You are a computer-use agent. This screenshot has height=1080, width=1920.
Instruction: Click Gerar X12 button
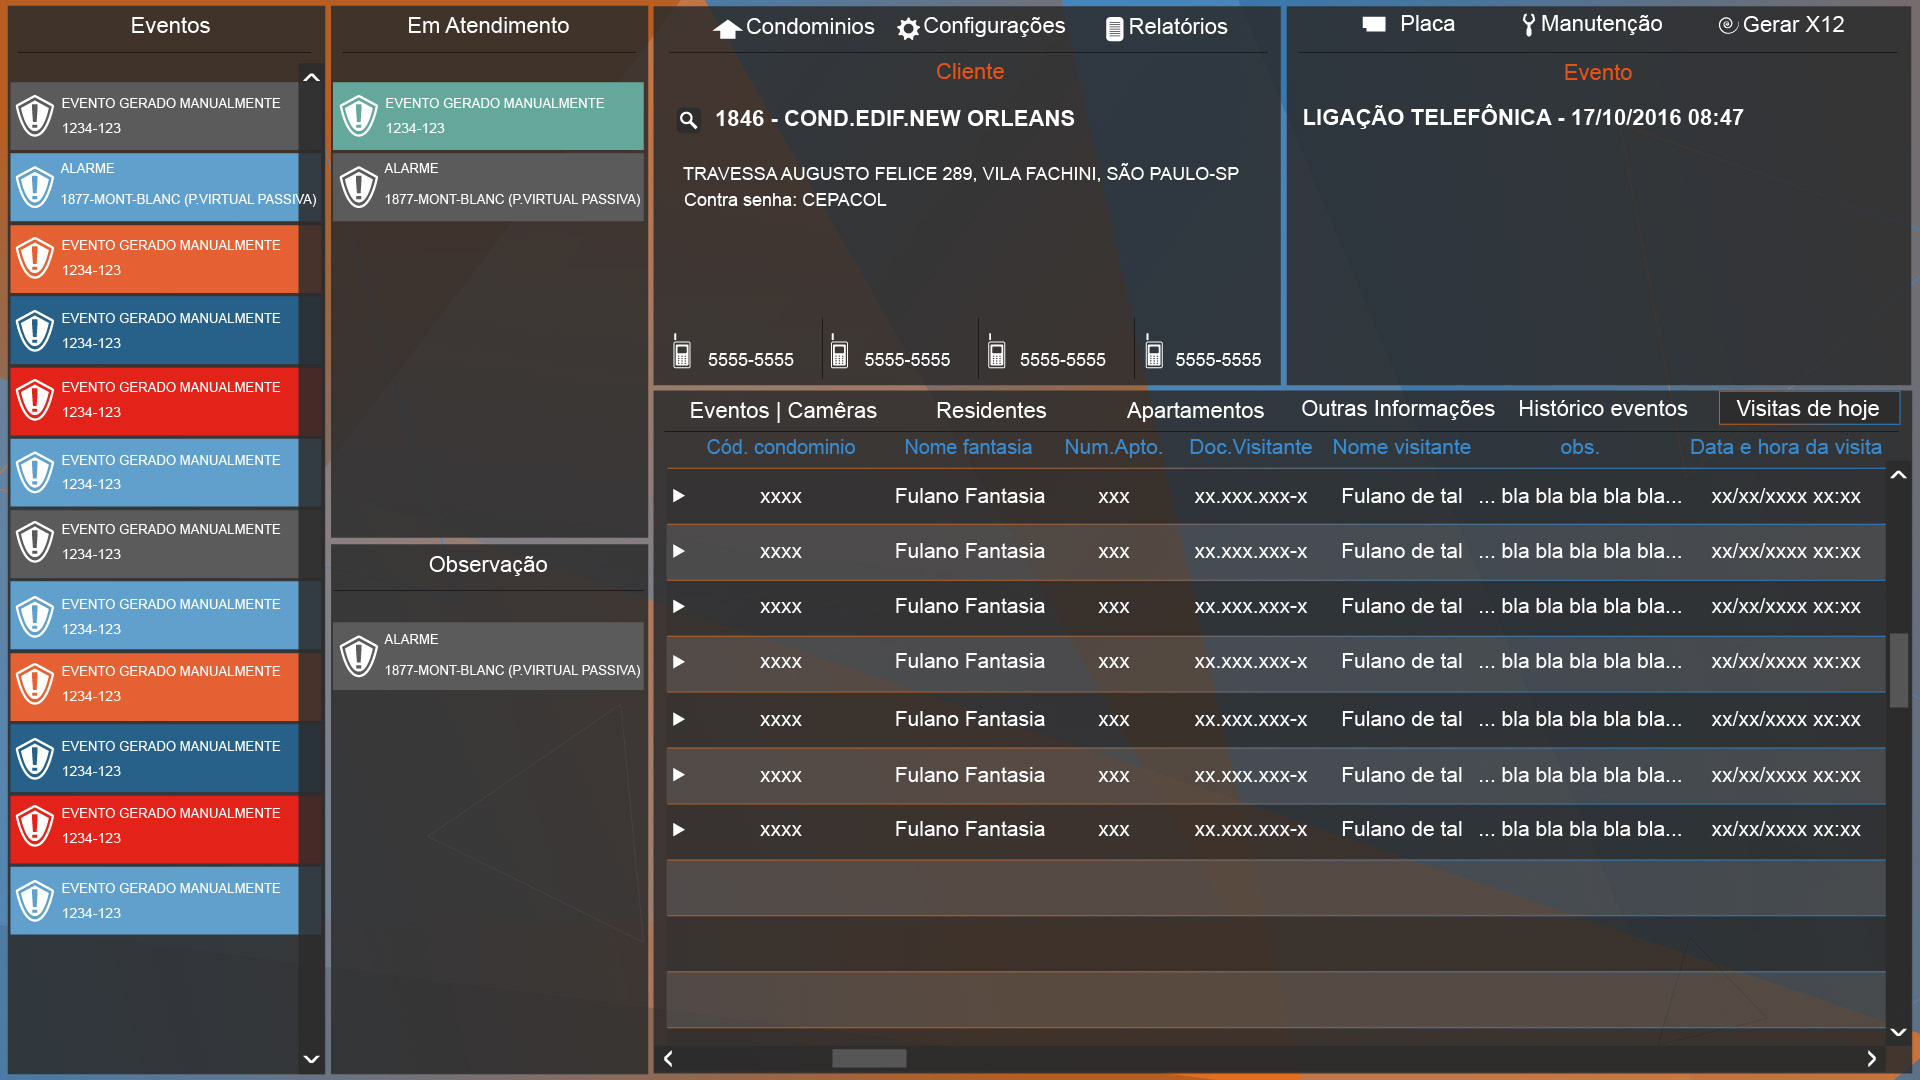[1781, 25]
